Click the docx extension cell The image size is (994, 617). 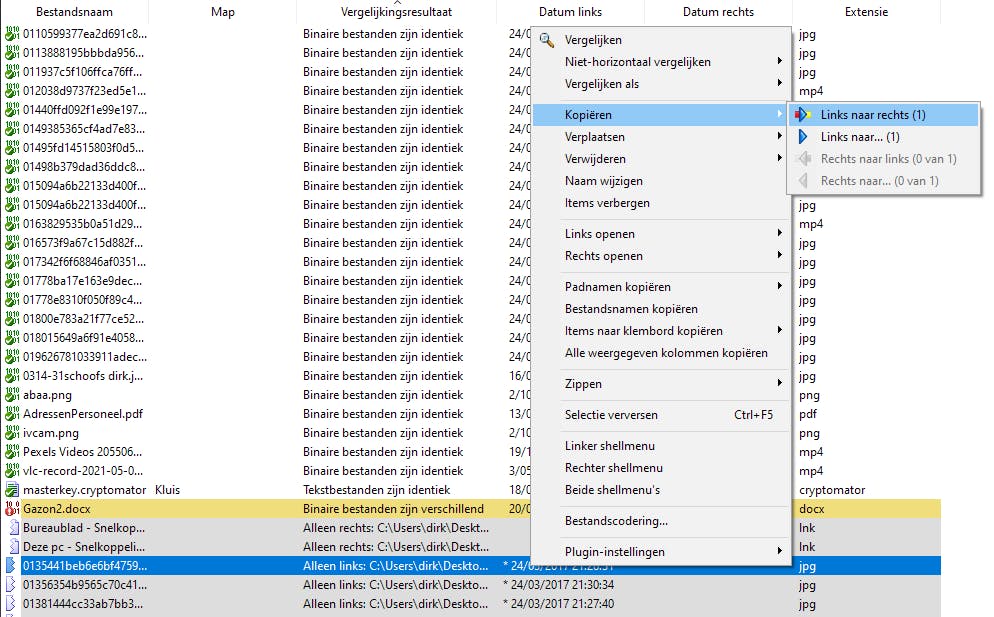(811, 509)
